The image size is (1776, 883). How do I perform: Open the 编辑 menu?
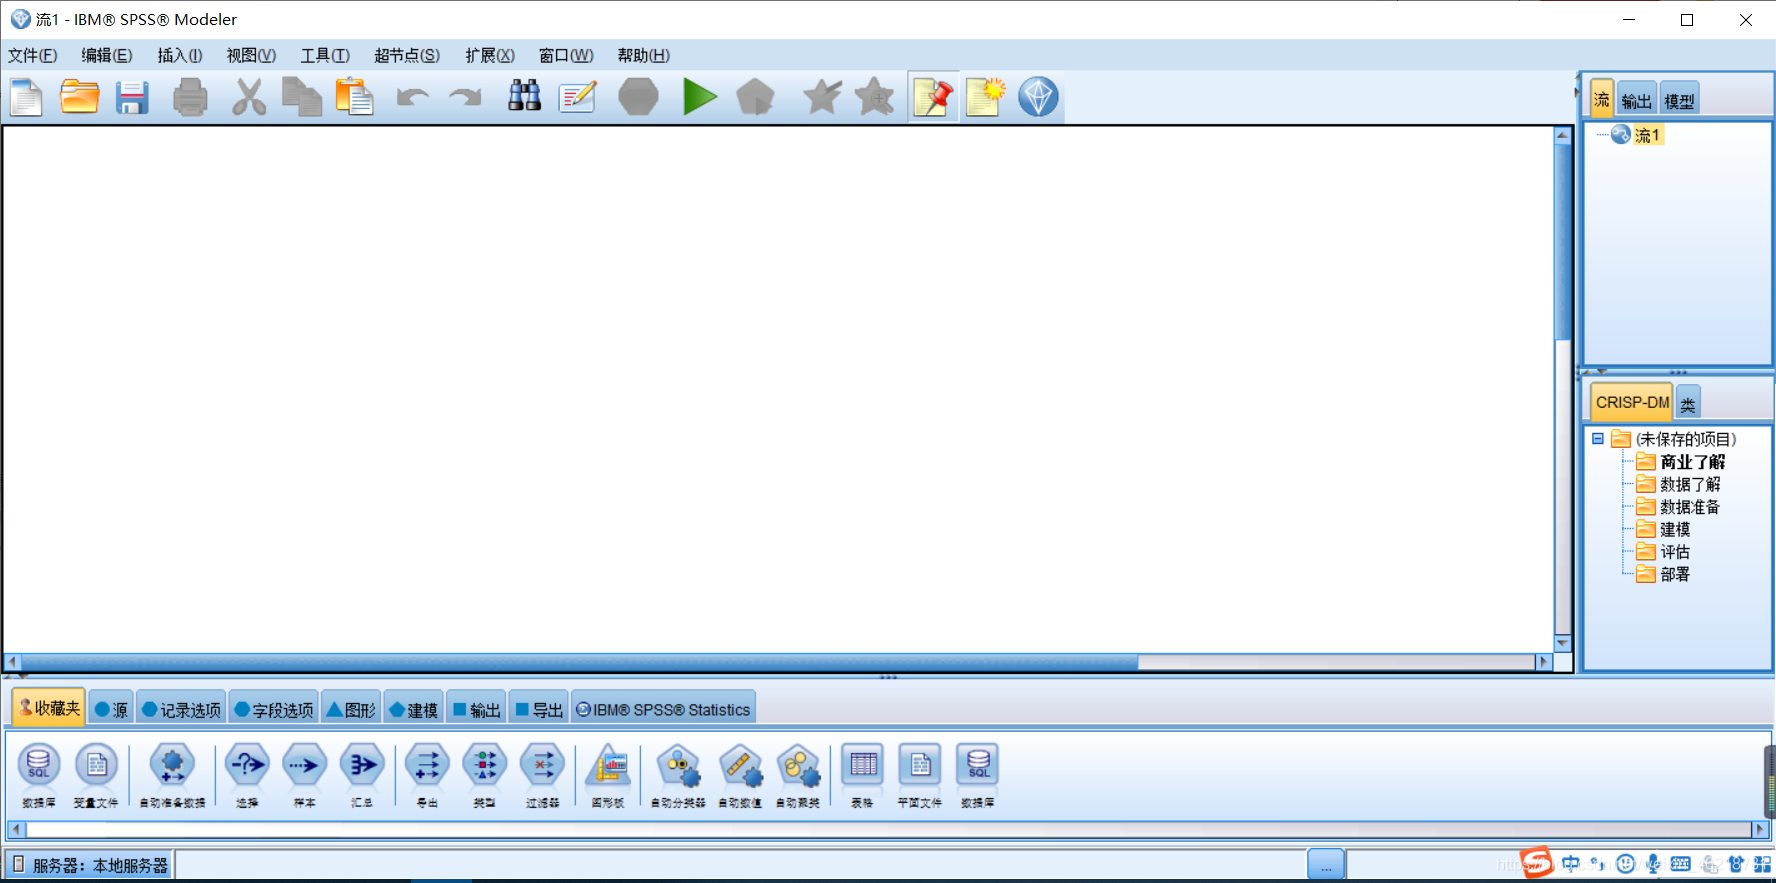(107, 55)
